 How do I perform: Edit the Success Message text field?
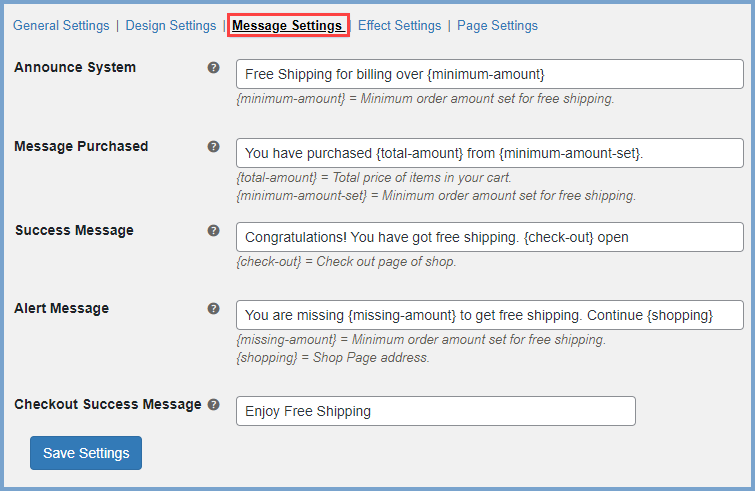click(490, 237)
